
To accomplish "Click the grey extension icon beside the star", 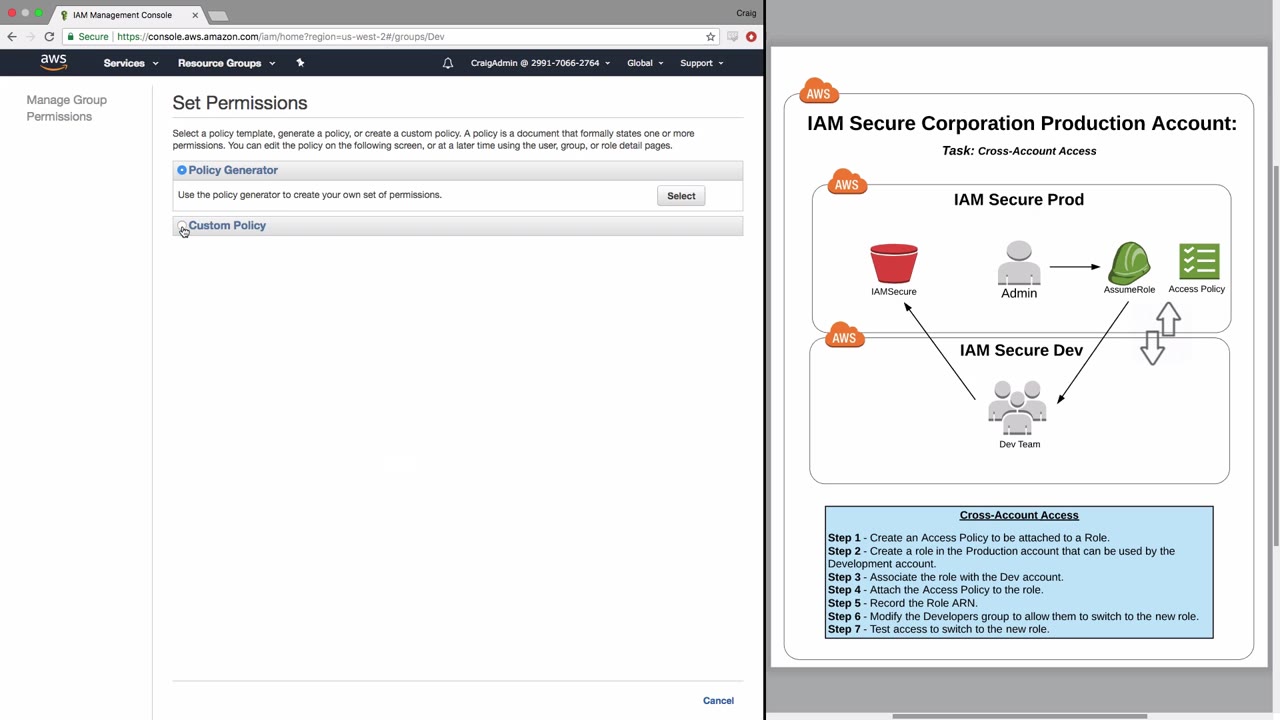I will pos(732,37).
